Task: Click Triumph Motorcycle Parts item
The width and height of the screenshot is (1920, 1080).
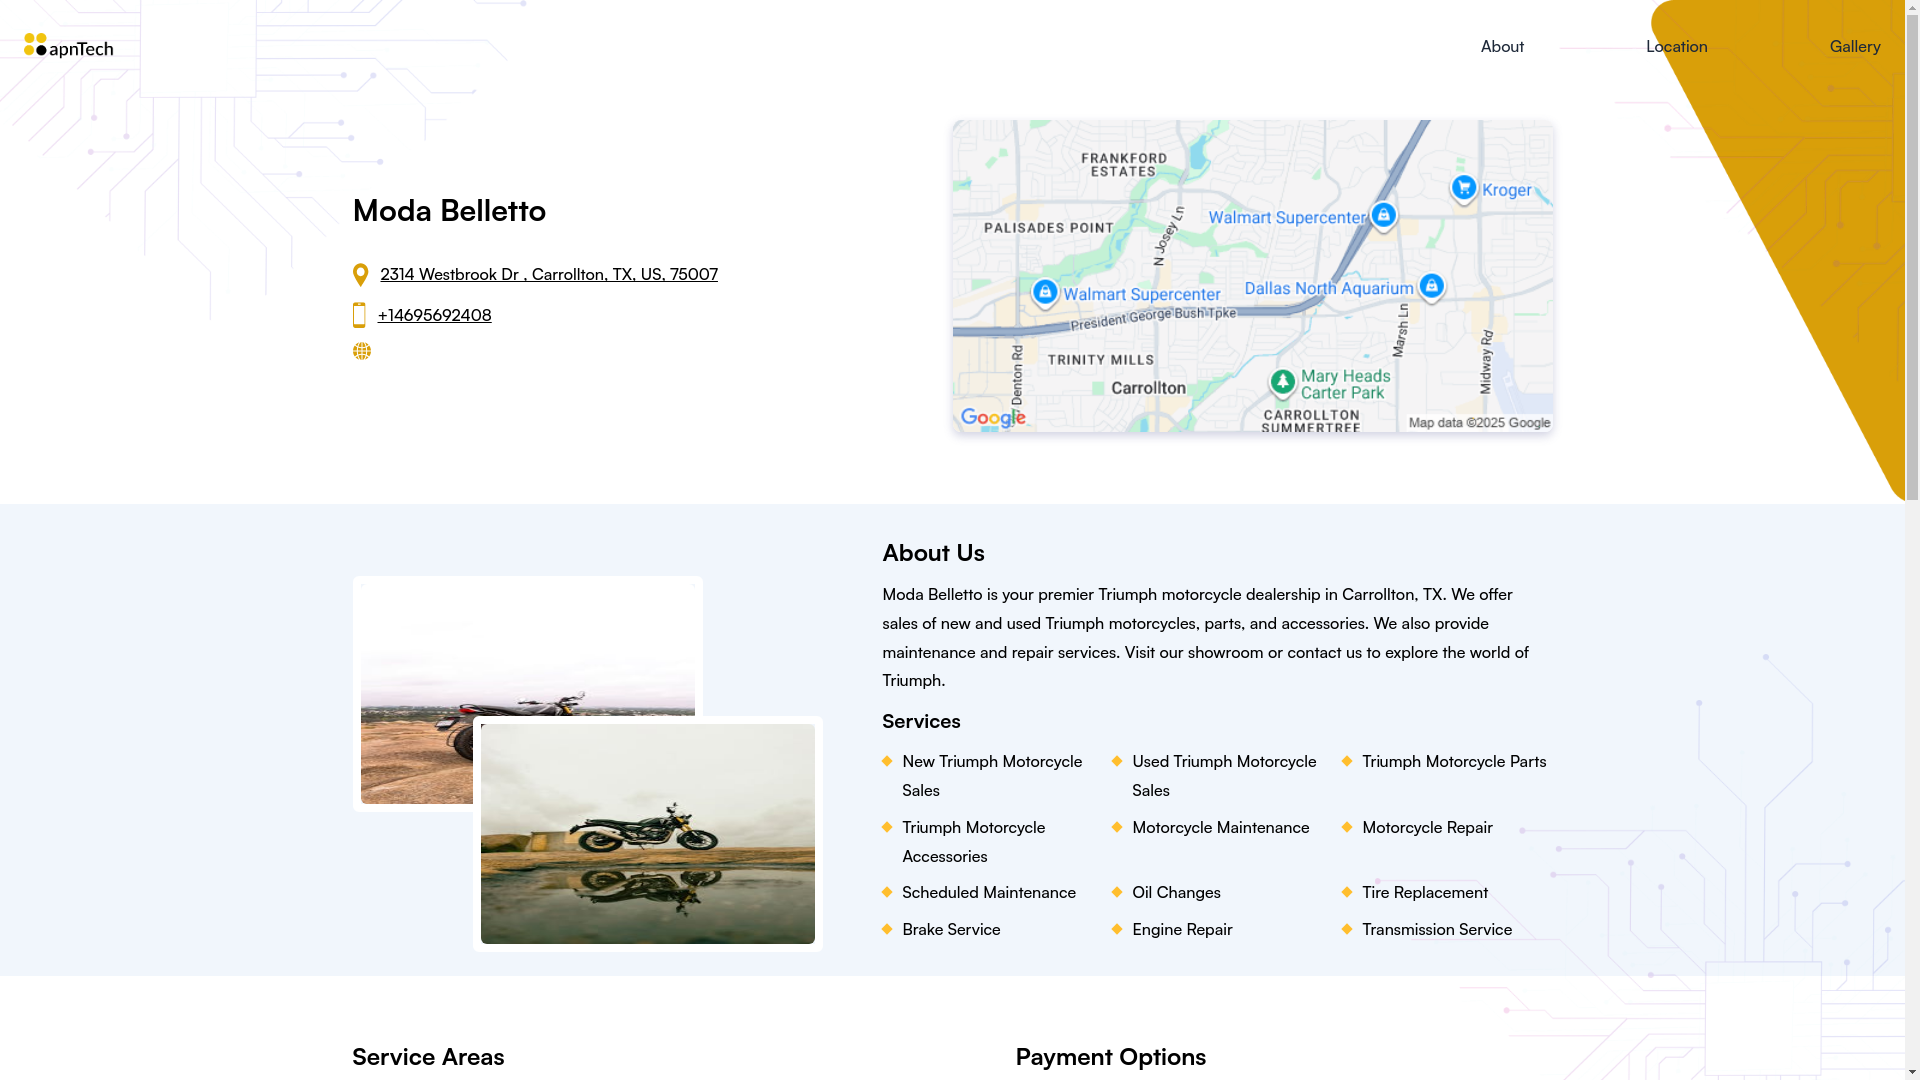Action: pos(1454,761)
